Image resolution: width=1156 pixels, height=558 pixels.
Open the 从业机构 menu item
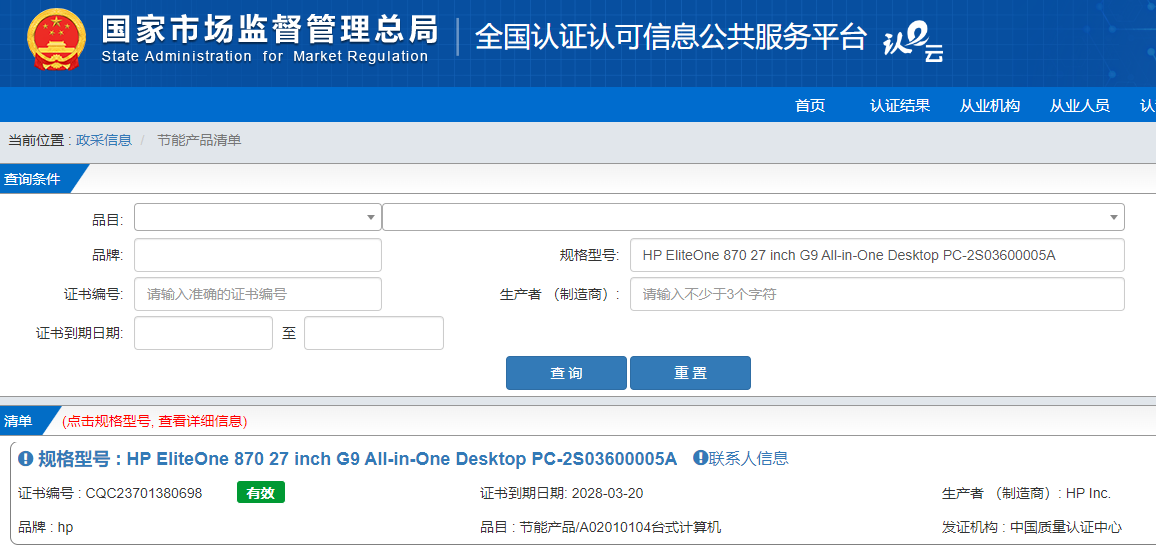[x=990, y=105]
